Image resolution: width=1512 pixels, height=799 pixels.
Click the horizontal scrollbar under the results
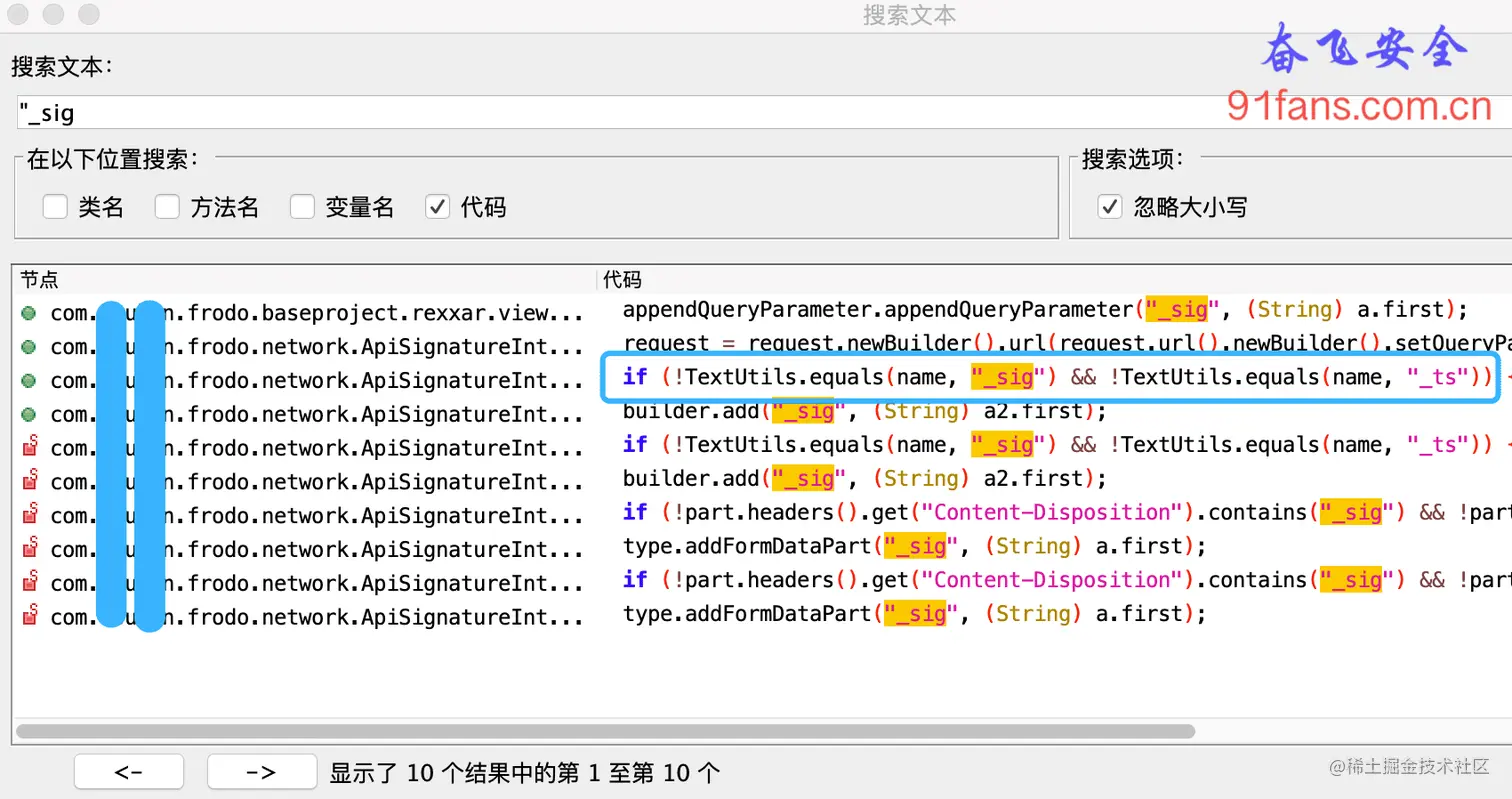tap(606, 731)
